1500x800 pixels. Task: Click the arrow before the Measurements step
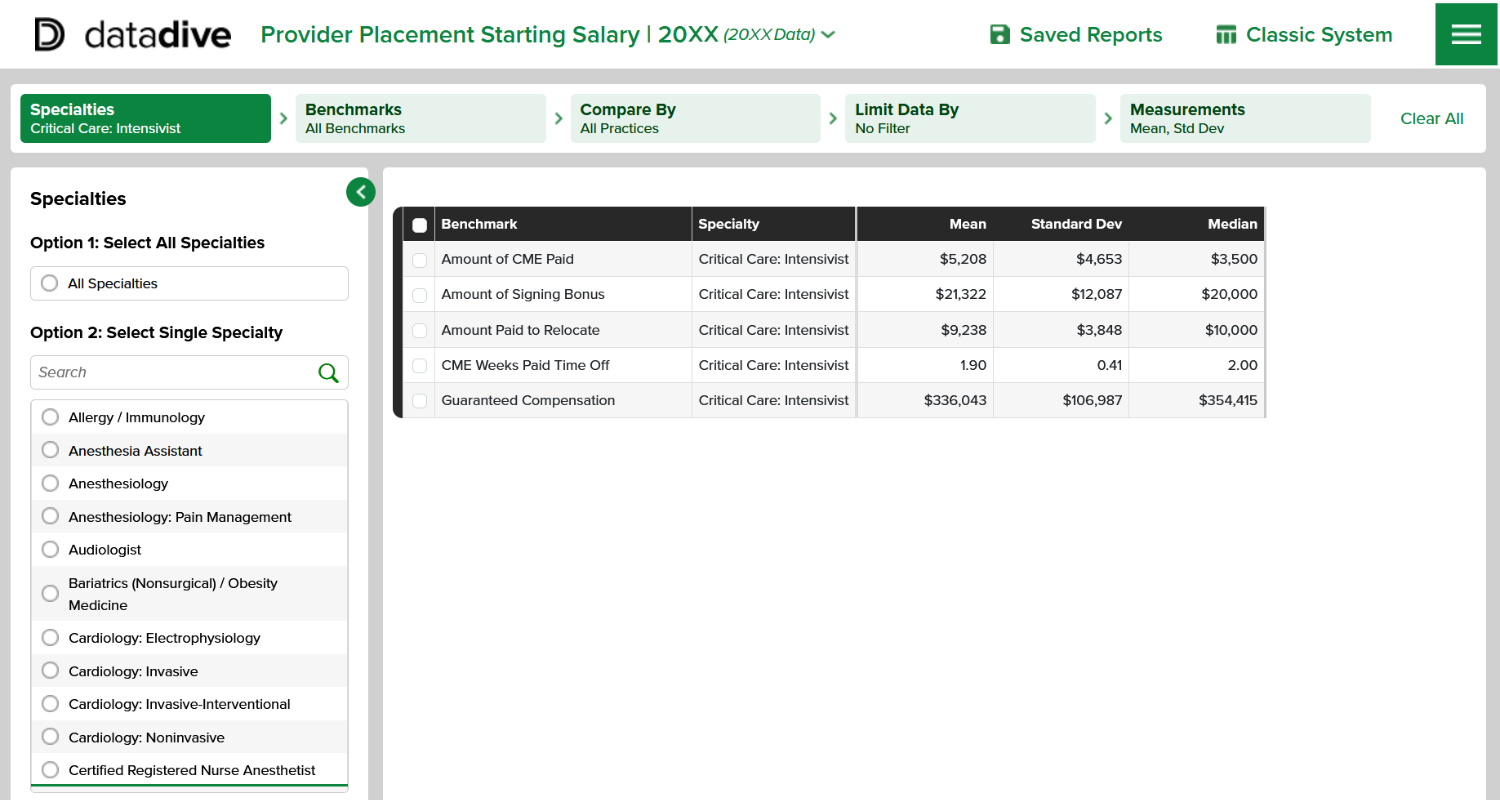pos(1108,119)
